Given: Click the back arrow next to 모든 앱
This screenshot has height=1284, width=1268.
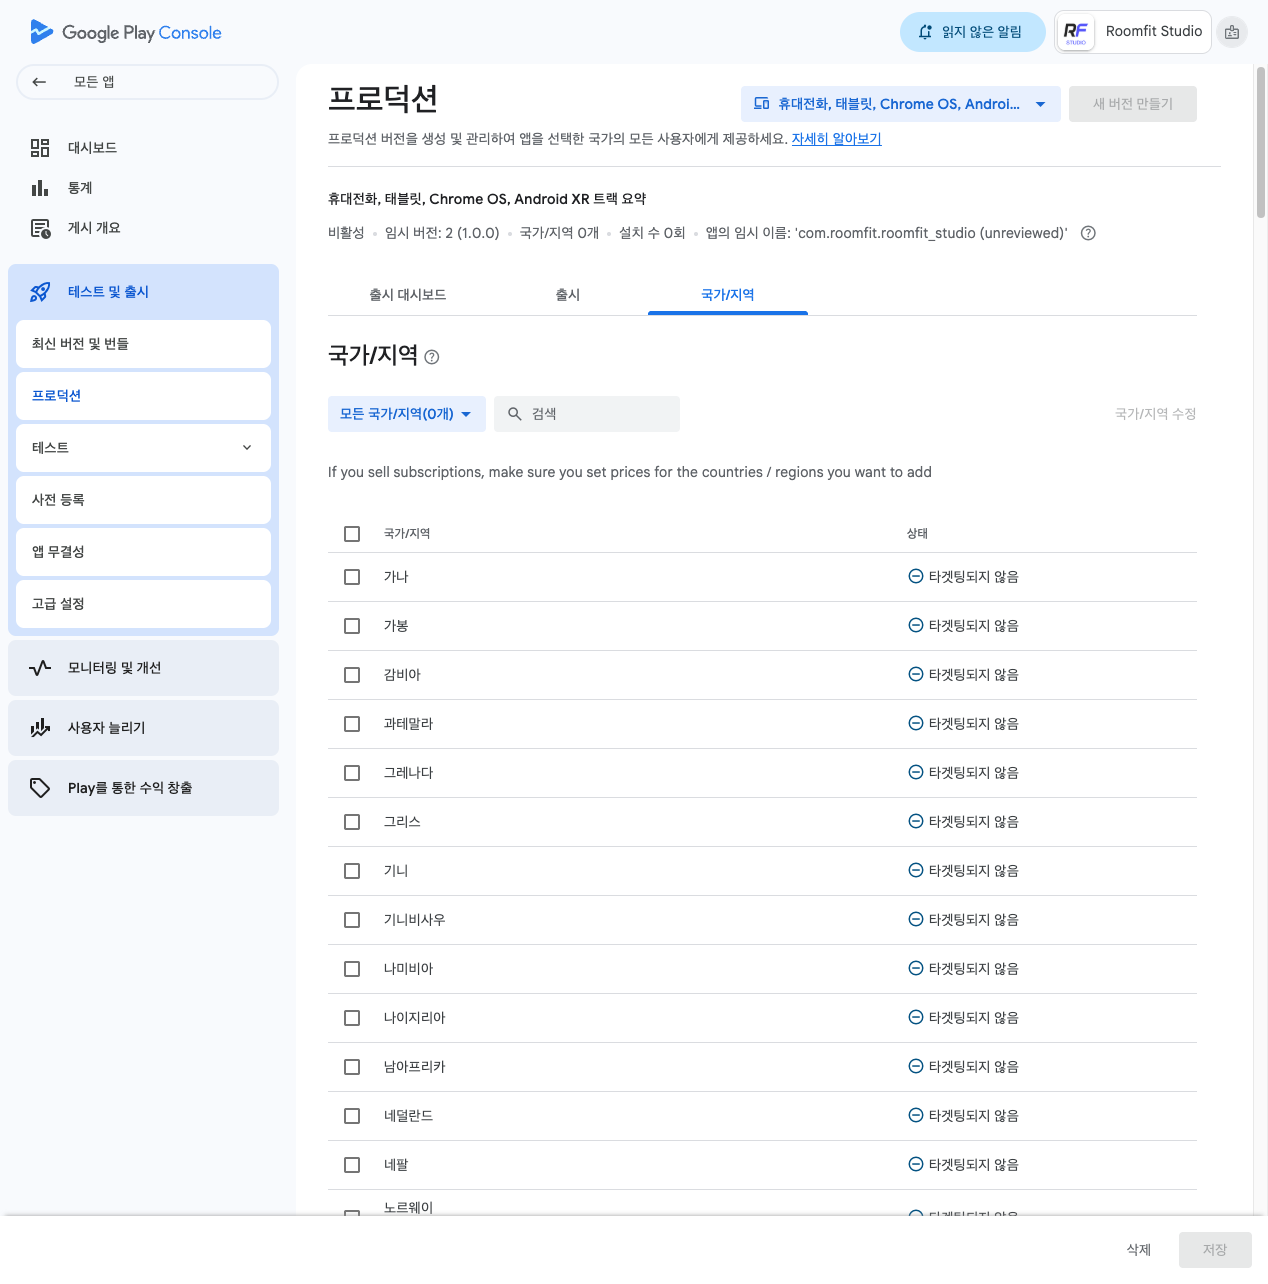Looking at the screenshot, I should 39,82.
